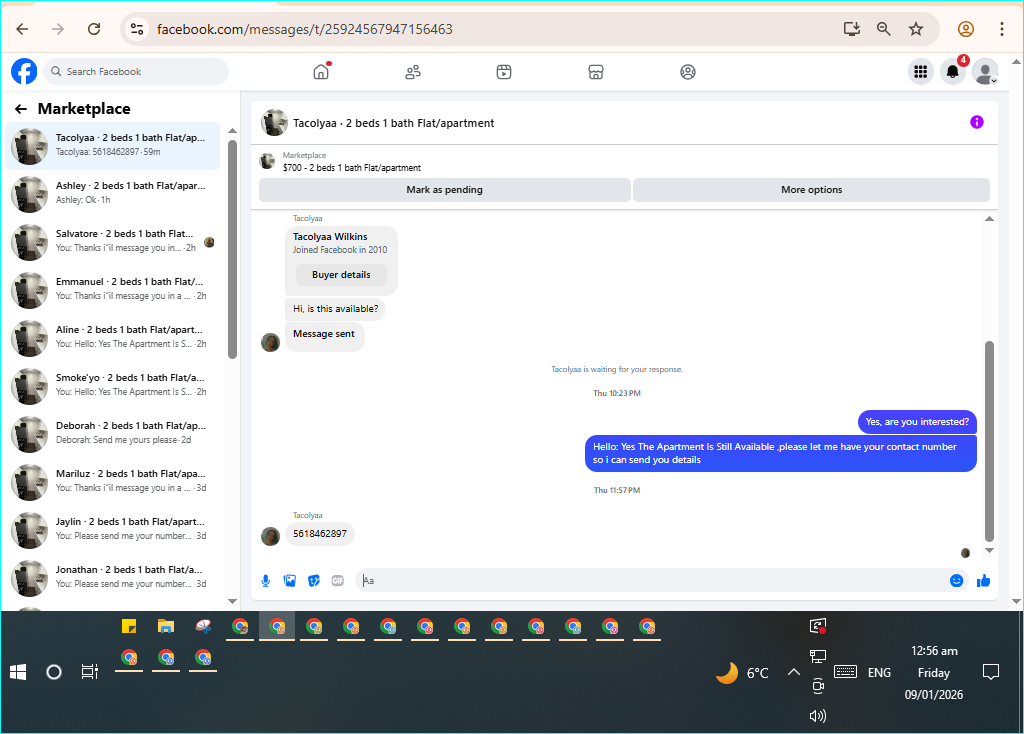This screenshot has width=1024, height=734.
Task: Click the taskbar clock 12:56 am
Action: pyautogui.click(x=934, y=651)
